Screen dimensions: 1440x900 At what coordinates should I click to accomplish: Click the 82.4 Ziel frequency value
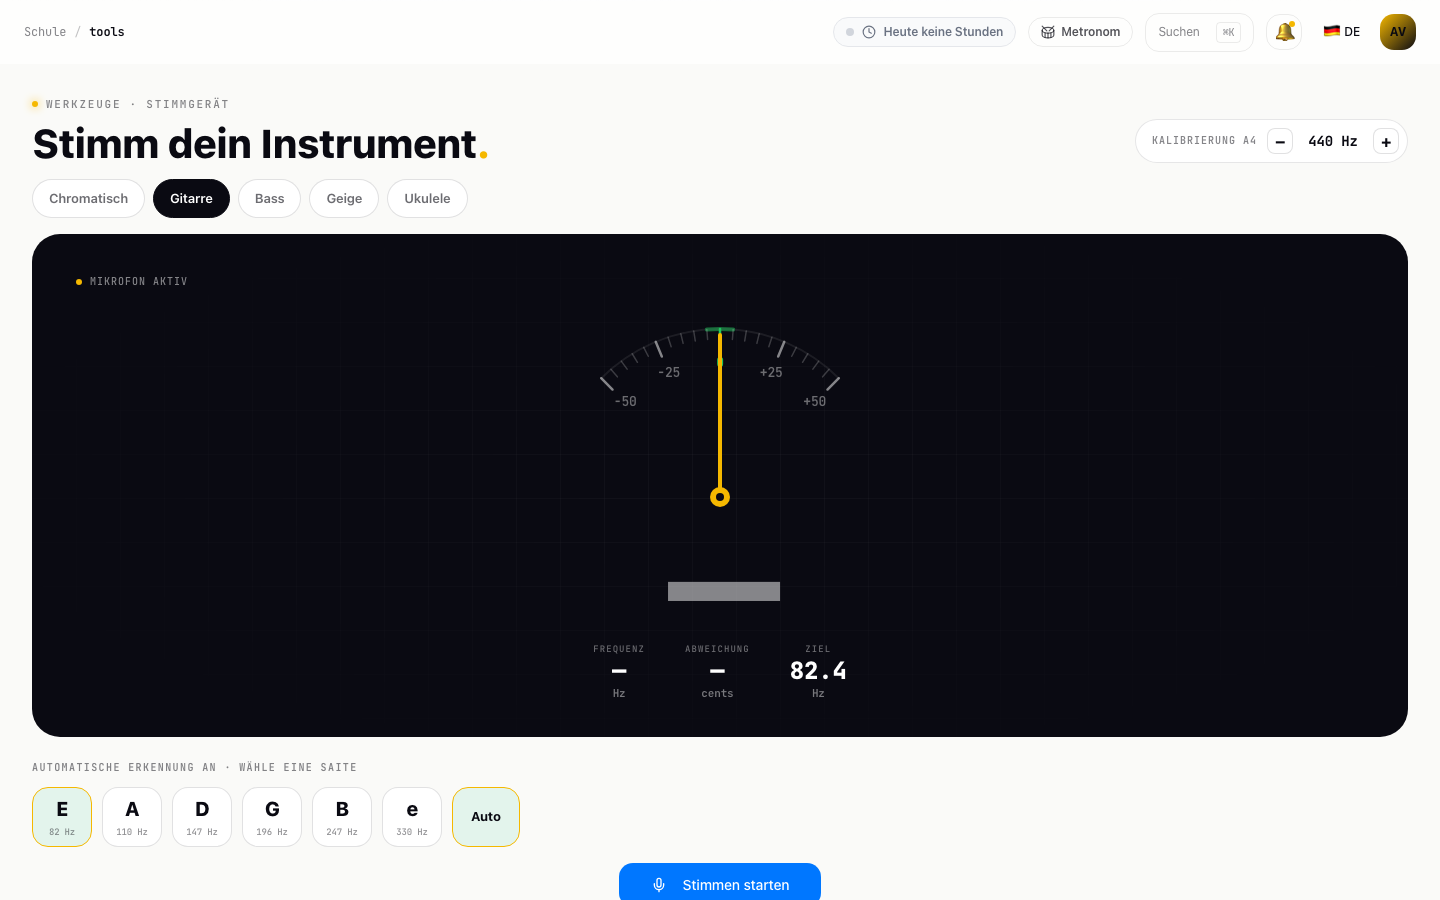[818, 670]
